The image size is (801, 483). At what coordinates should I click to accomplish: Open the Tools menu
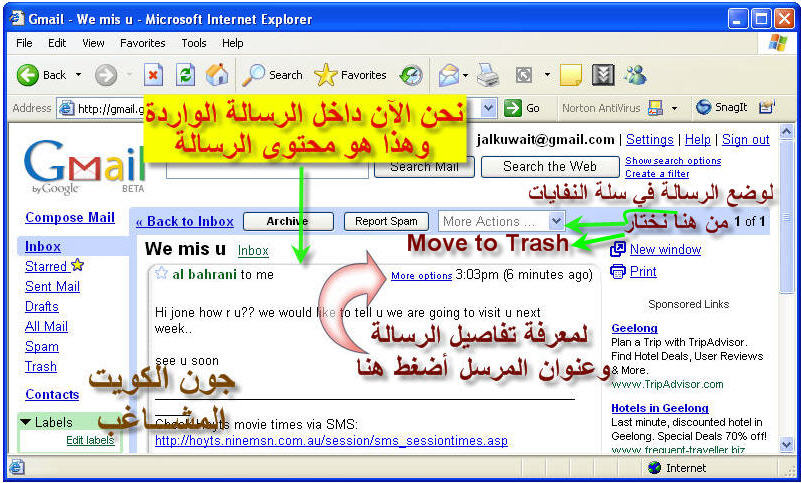pyautogui.click(x=194, y=43)
